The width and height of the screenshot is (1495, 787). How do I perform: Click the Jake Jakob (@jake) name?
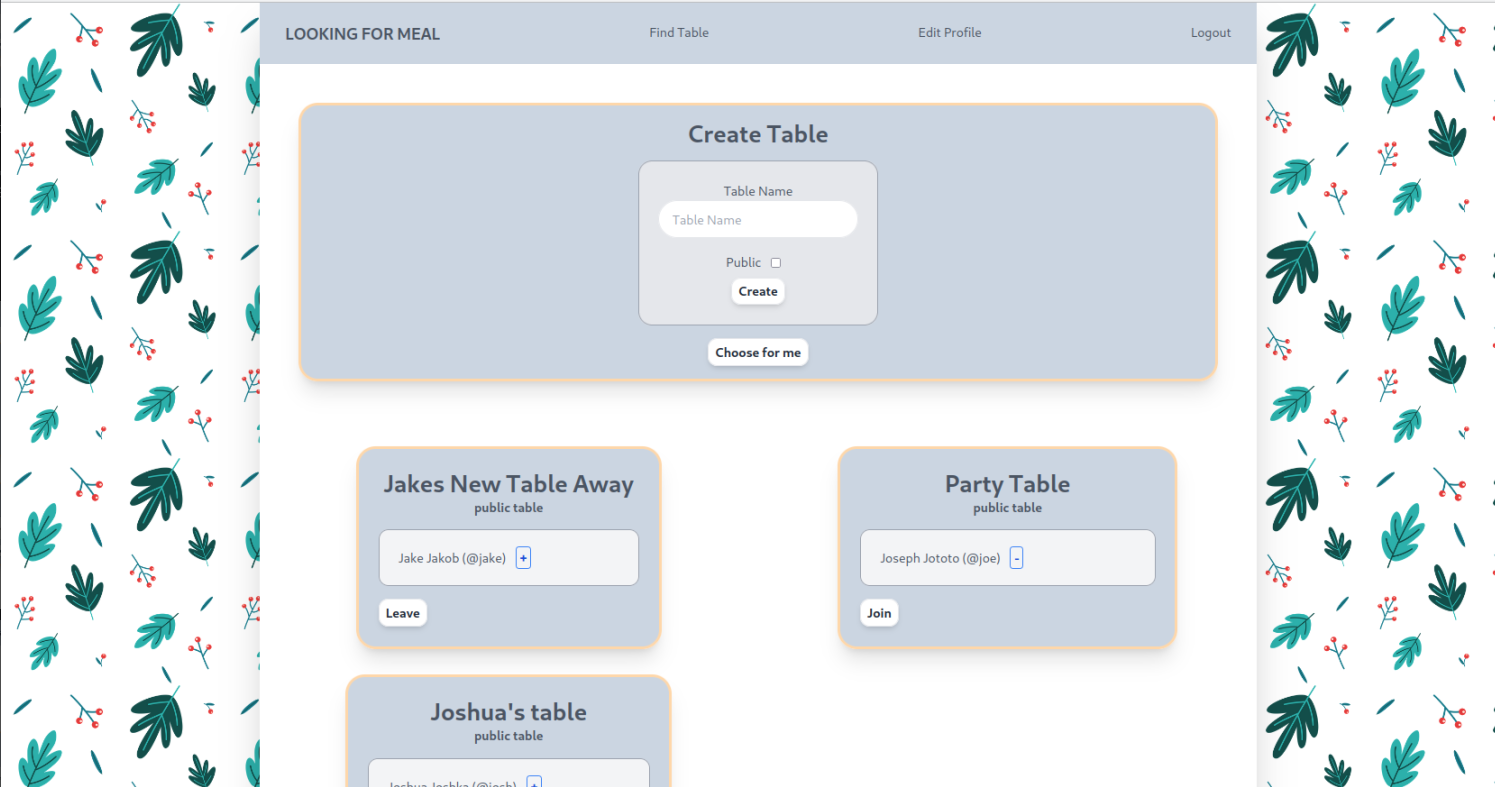[452, 558]
